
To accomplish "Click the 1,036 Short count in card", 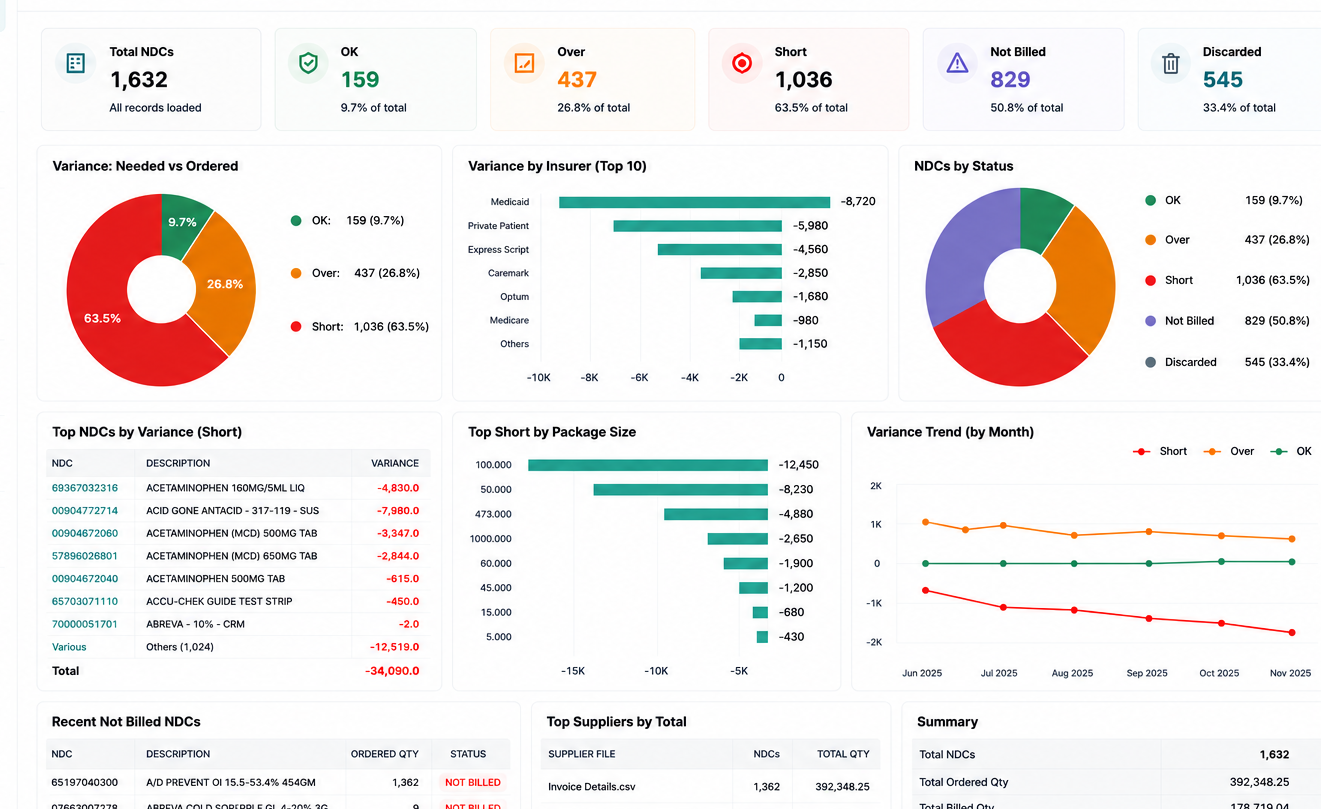I will 803,79.
